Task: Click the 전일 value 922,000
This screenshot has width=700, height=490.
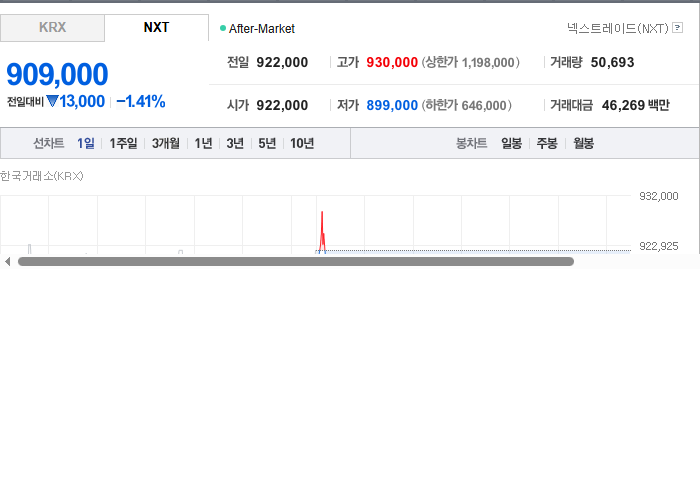Action: (282, 62)
